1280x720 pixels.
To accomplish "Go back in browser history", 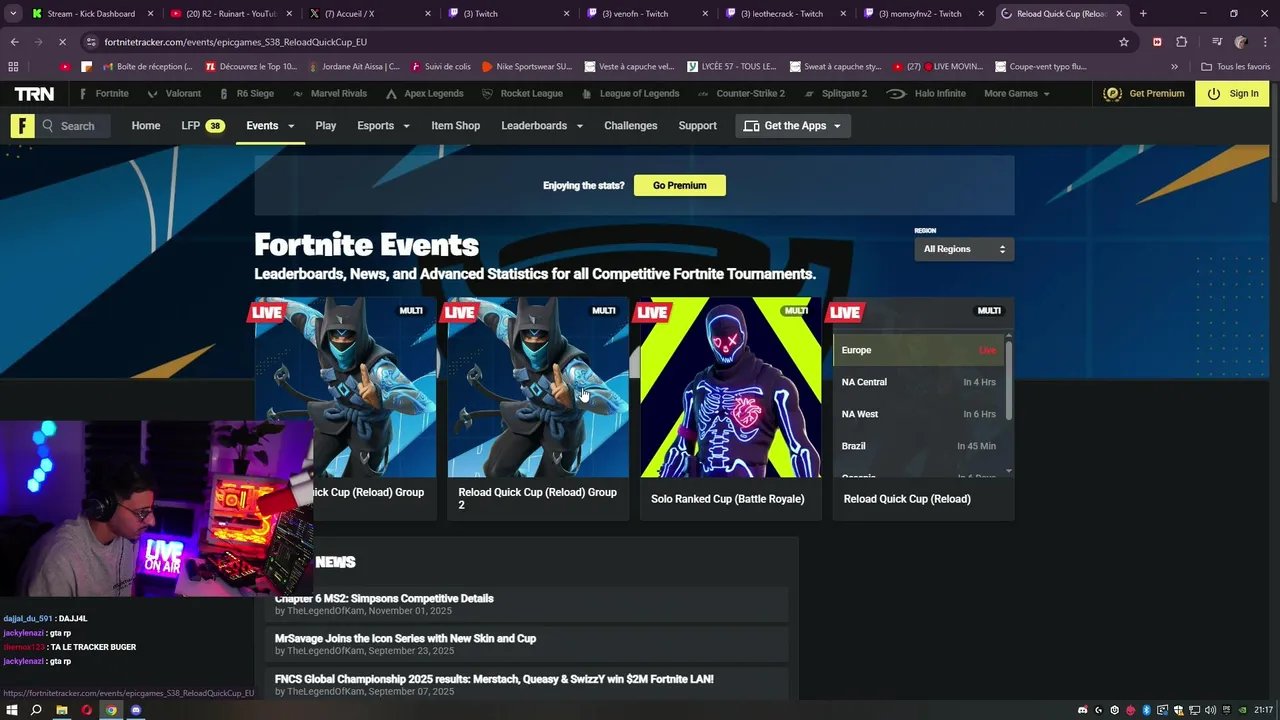I will tap(14, 42).
